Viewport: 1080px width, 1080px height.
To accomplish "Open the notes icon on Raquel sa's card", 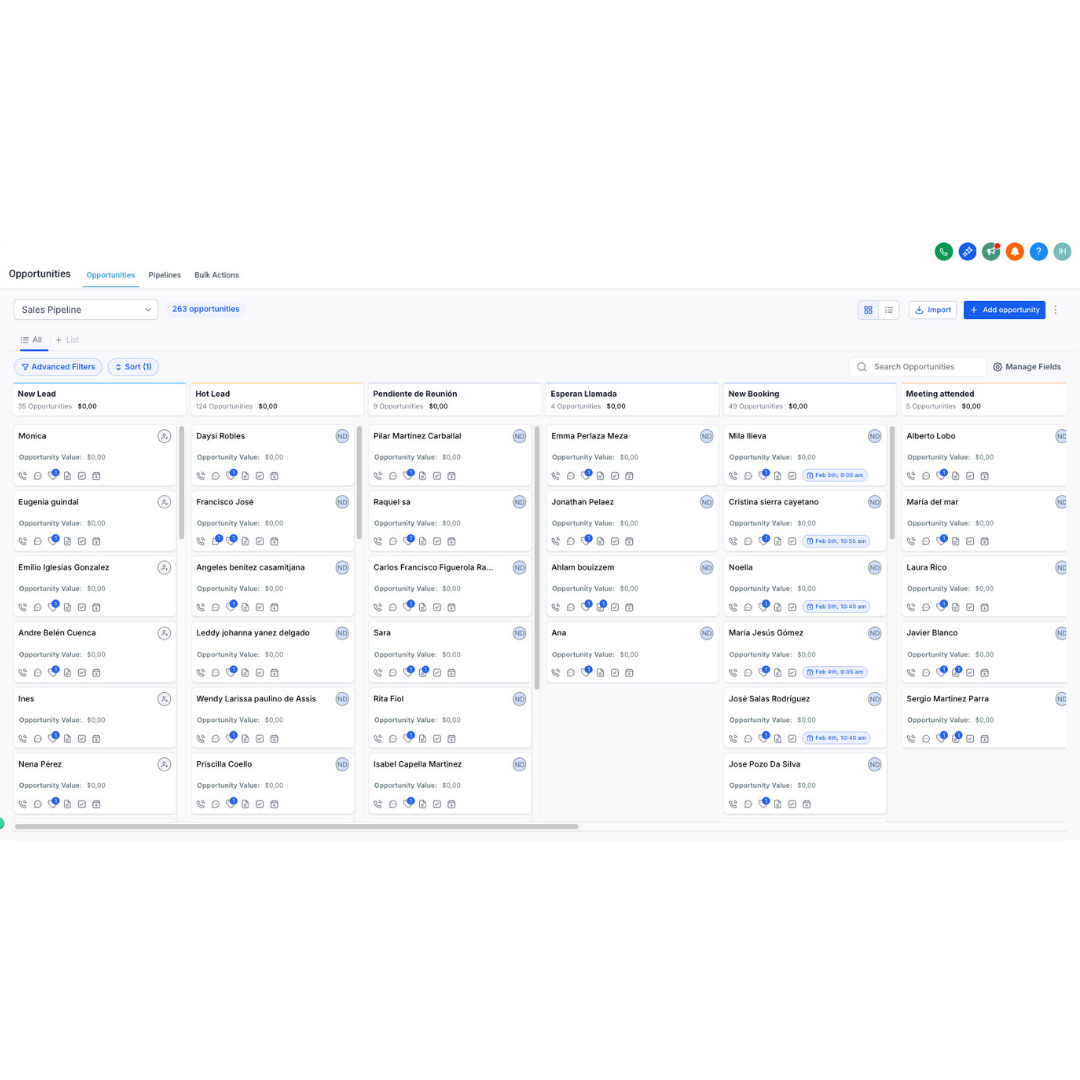I will click(422, 541).
